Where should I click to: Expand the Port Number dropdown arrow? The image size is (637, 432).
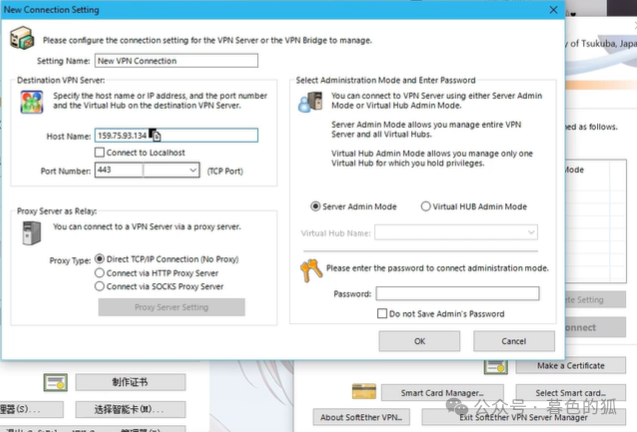(x=192, y=171)
